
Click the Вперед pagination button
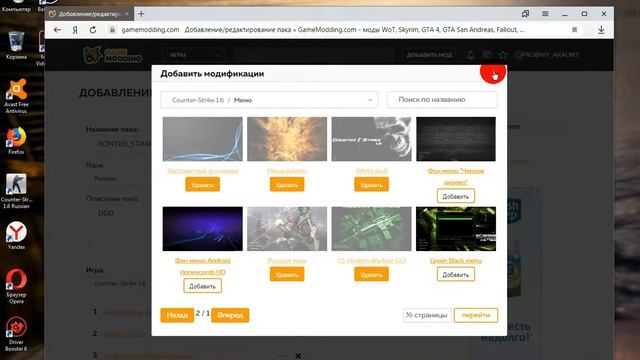click(x=230, y=315)
